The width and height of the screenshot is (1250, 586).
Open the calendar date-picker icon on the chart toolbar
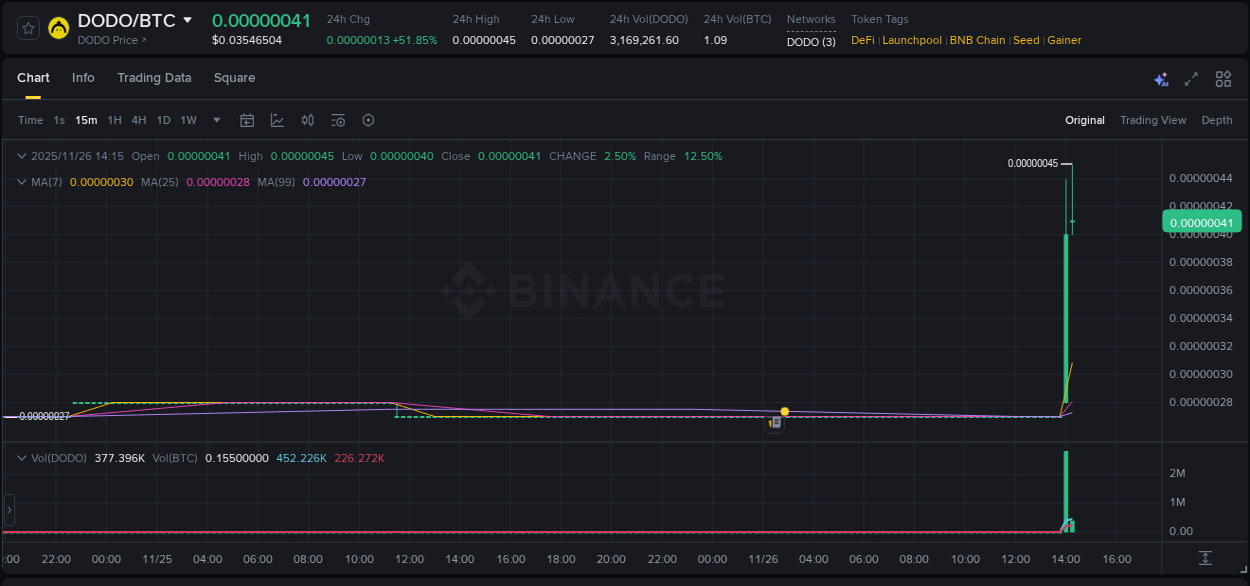click(x=247, y=120)
